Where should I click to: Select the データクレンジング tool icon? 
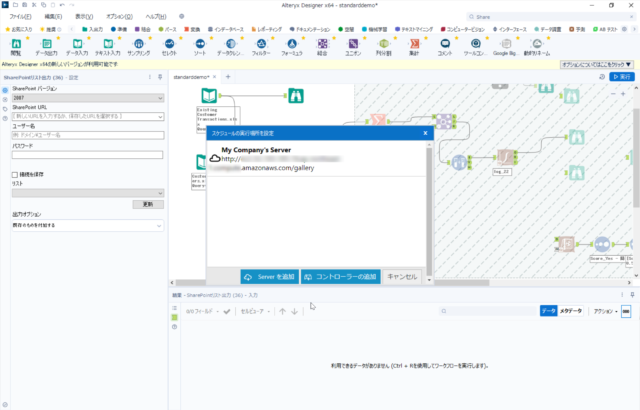point(231,44)
